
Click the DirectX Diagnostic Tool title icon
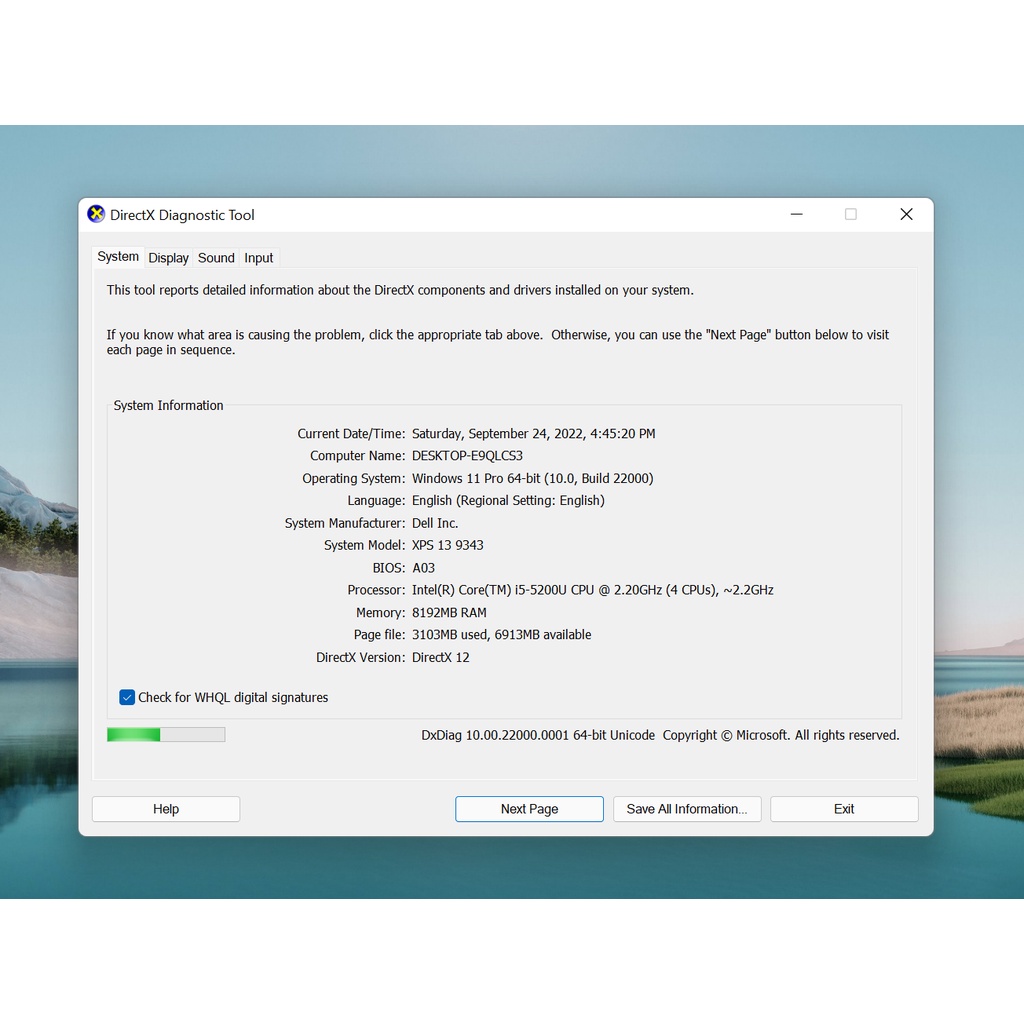point(96,214)
